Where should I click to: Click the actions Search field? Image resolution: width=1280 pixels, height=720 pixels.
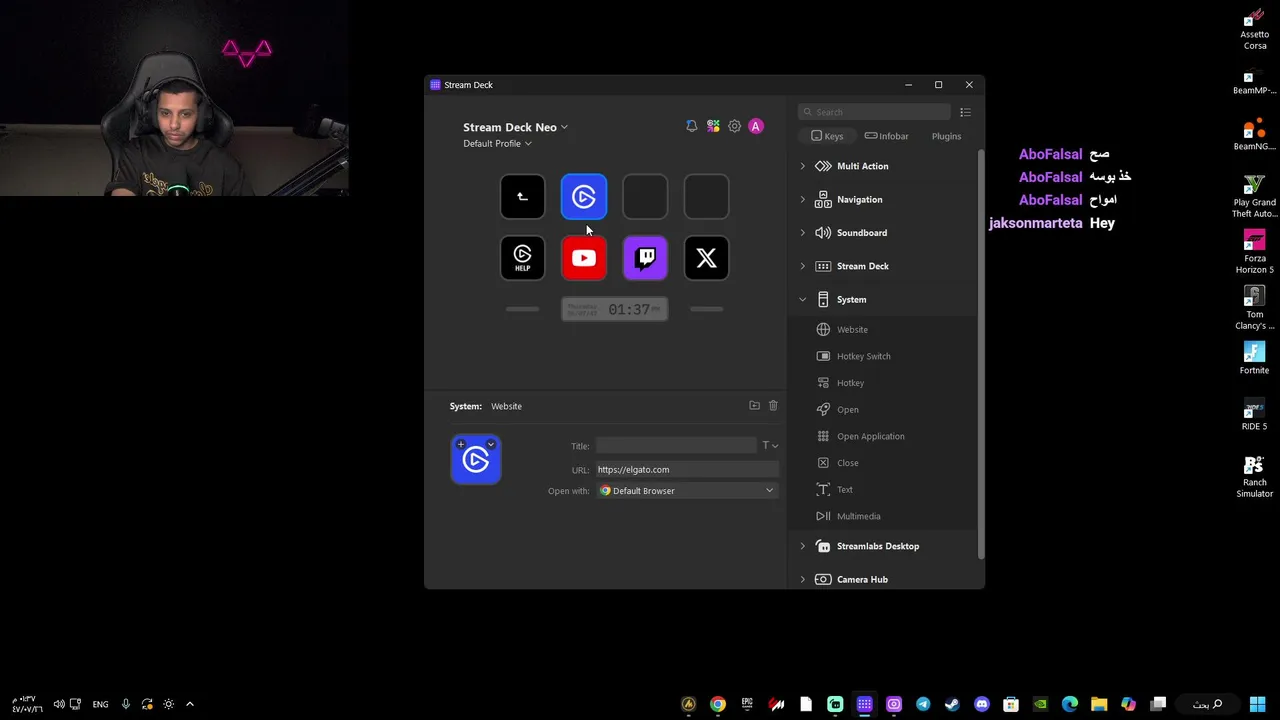[x=875, y=112]
